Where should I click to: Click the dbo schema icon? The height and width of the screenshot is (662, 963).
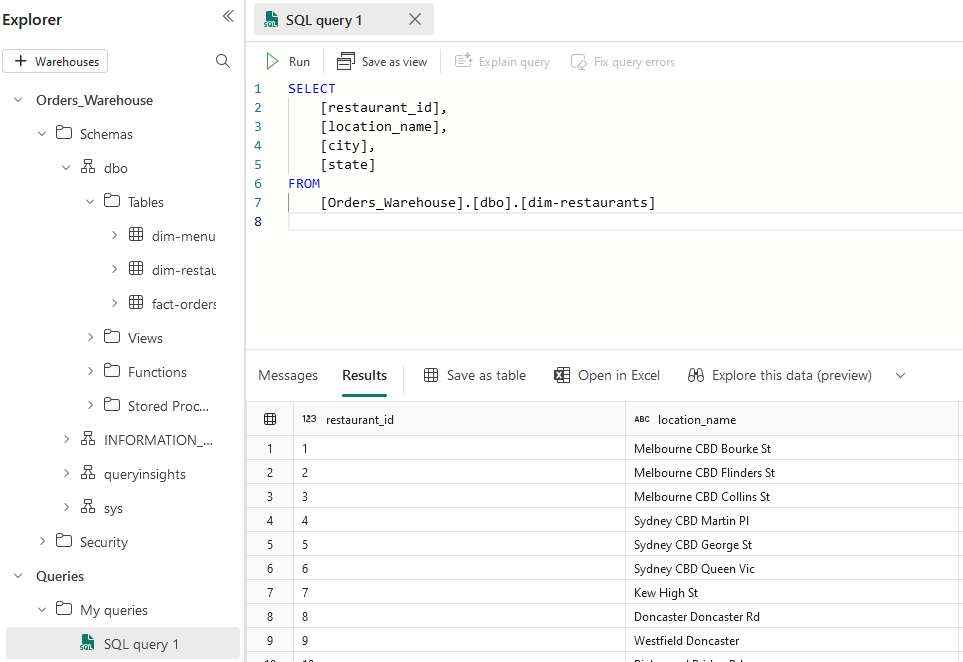point(88,167)
